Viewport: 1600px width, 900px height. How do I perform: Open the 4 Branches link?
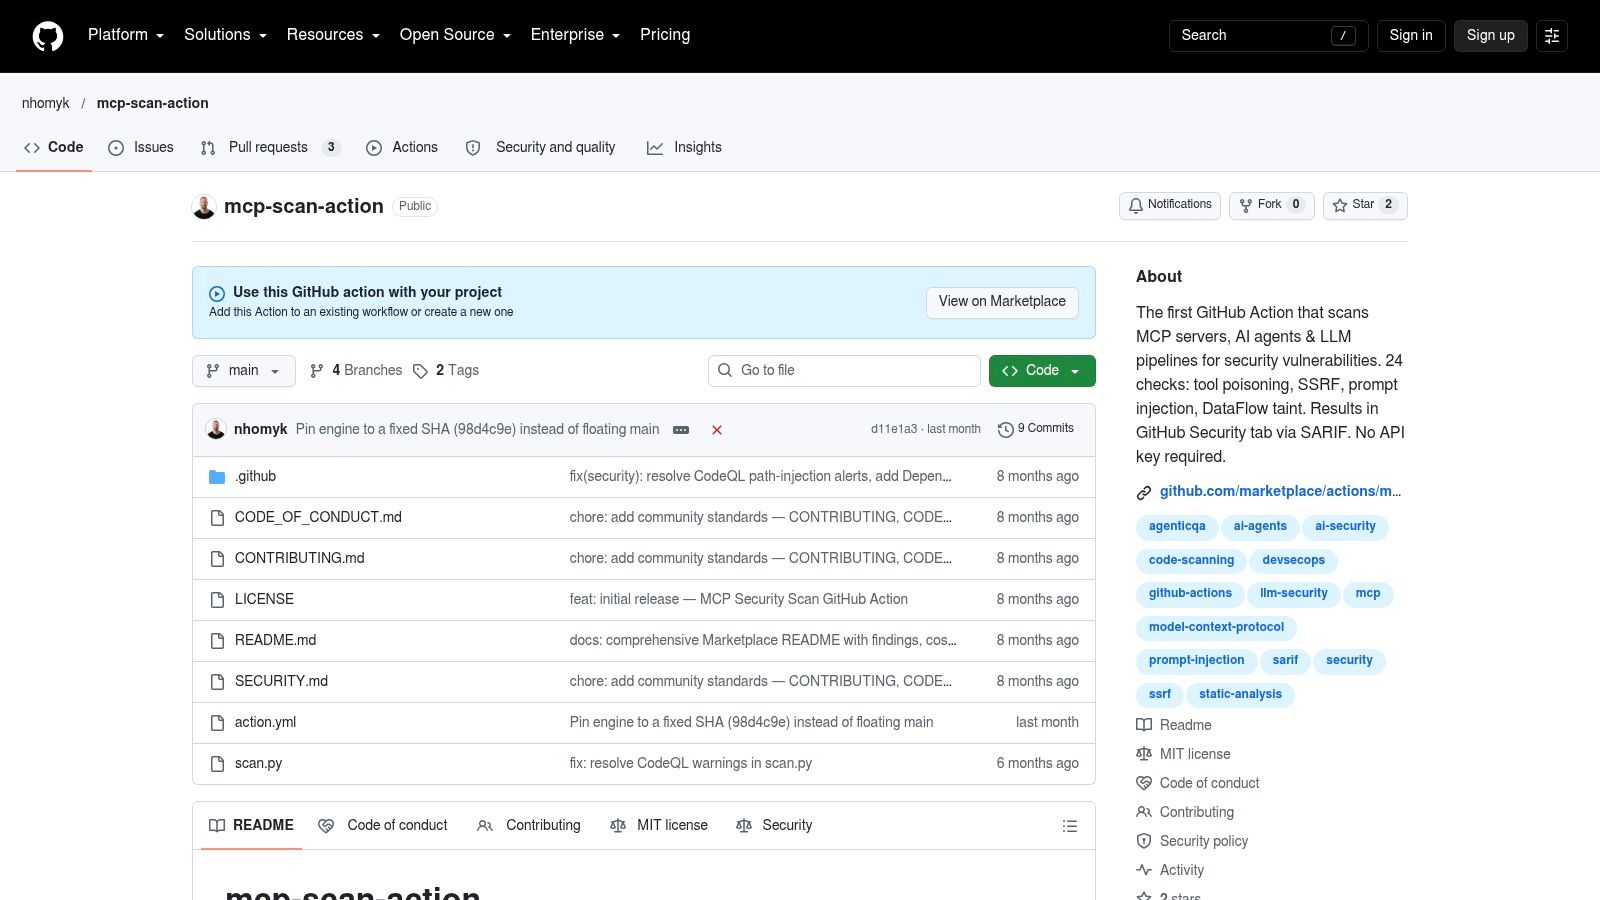[356, 371]
